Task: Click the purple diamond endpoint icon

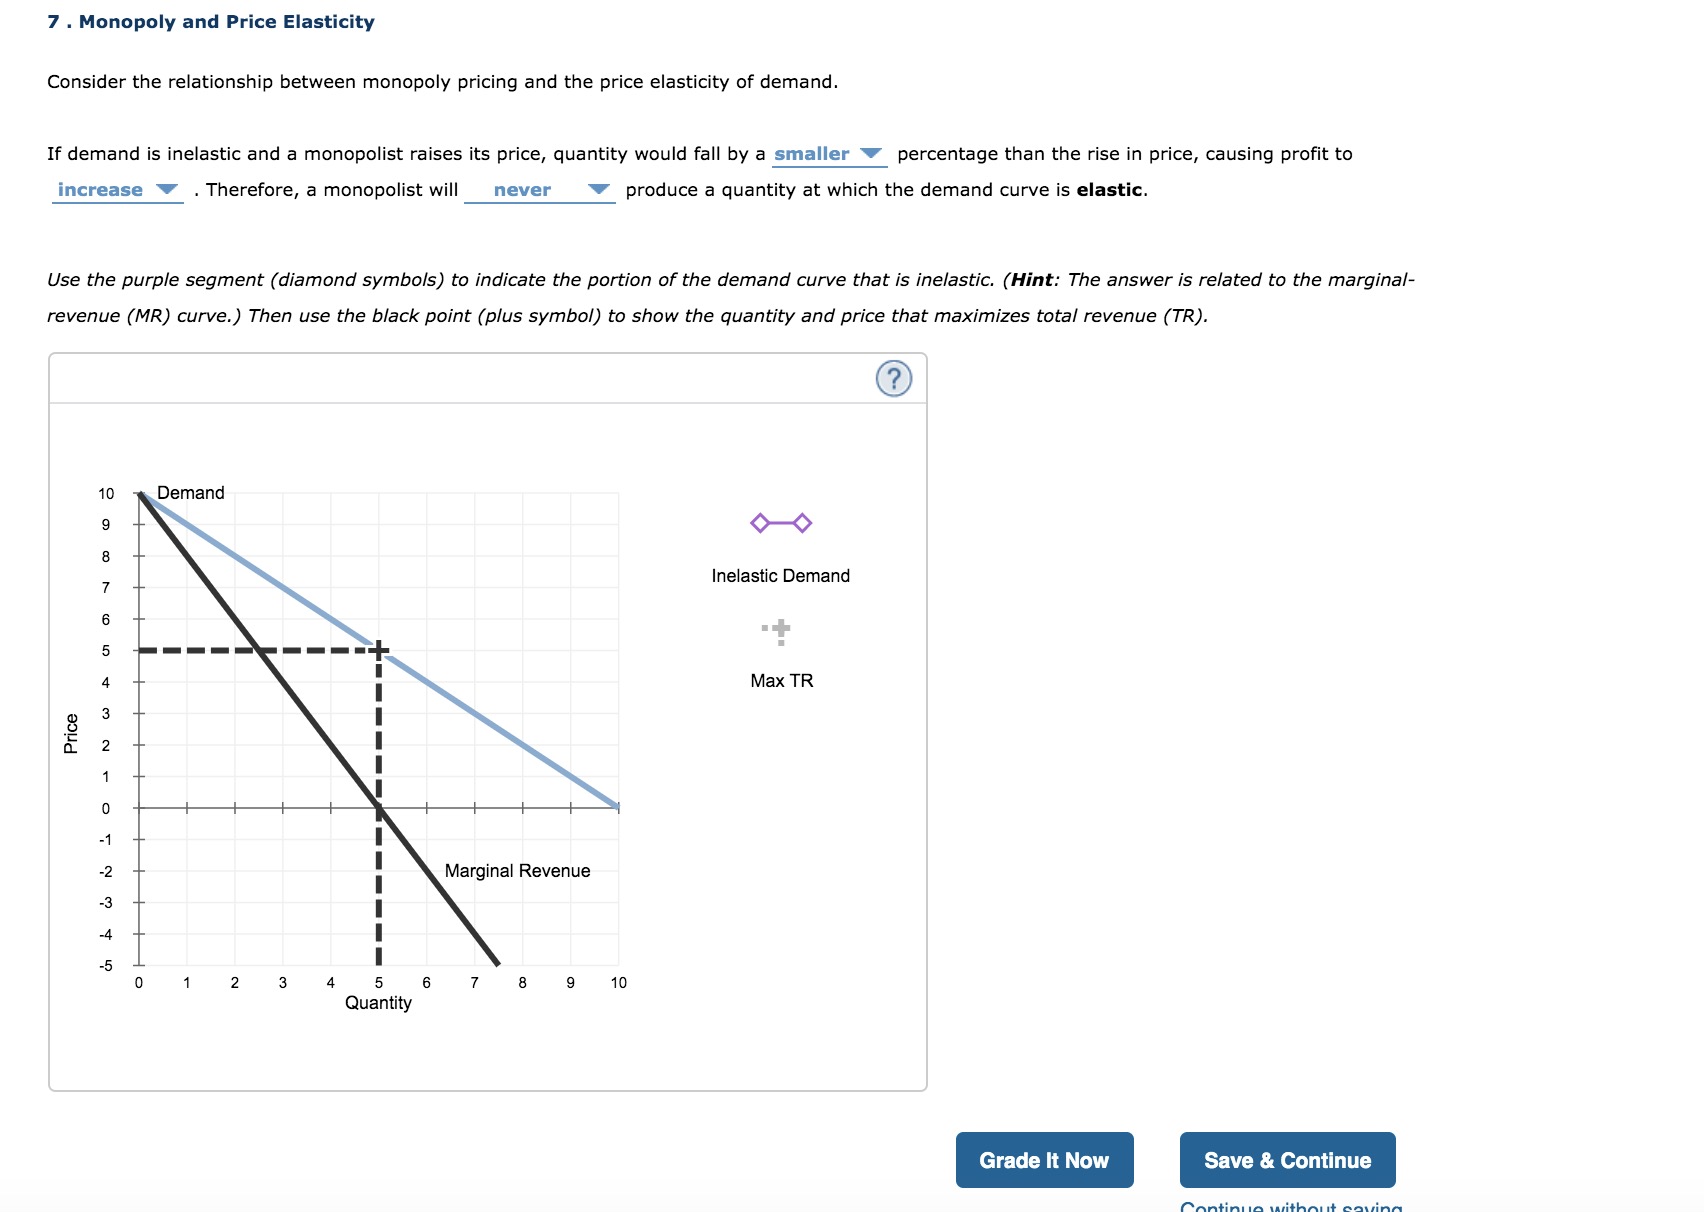Action: (758, 522)
